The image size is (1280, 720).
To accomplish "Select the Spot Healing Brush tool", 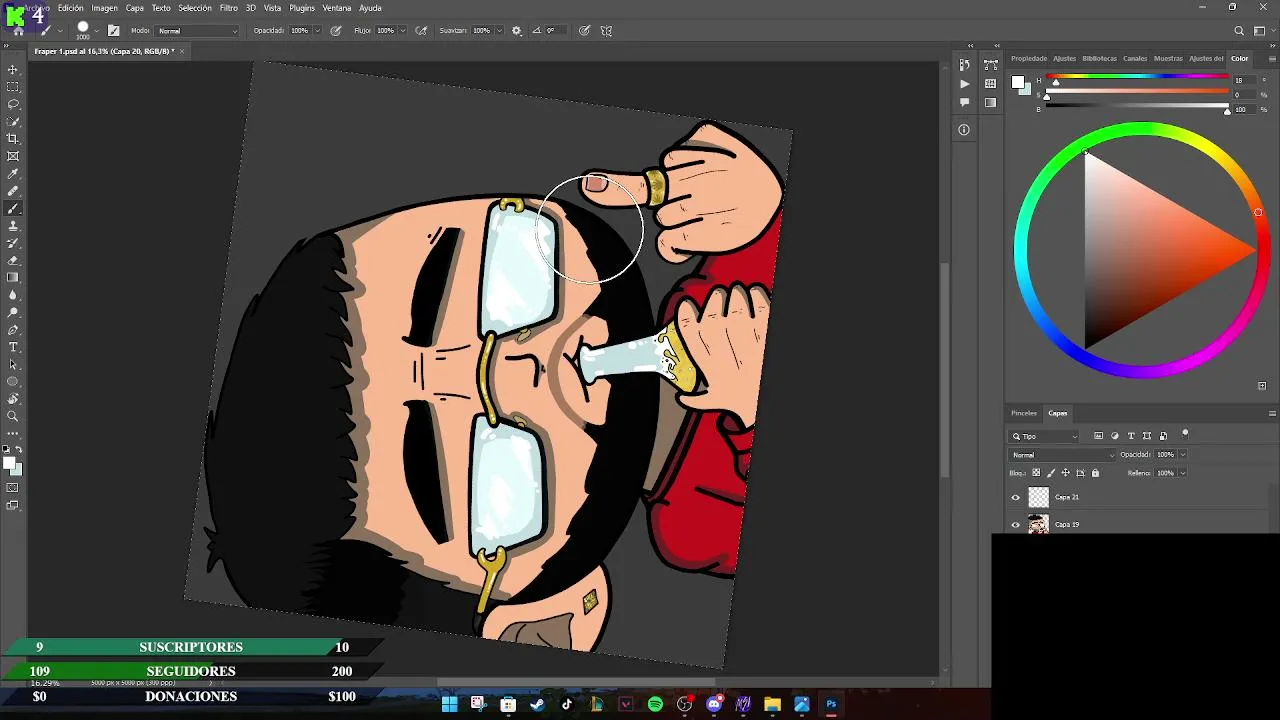I will (x=13, y=191).
